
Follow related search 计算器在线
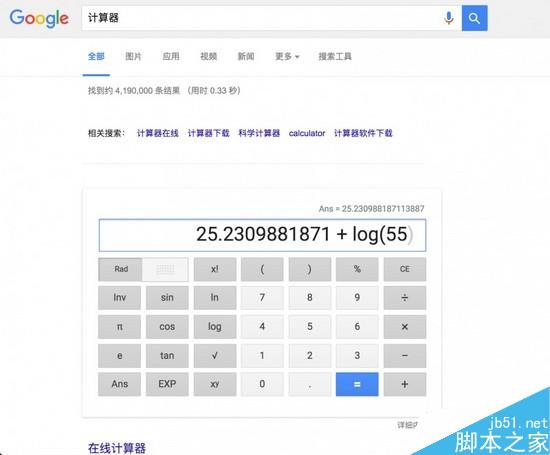(158, 133)
